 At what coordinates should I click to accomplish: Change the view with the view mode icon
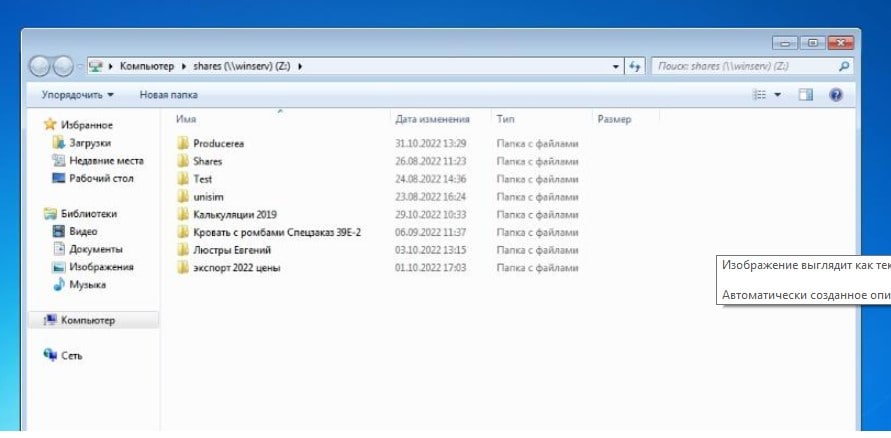[x=759, y=95]
